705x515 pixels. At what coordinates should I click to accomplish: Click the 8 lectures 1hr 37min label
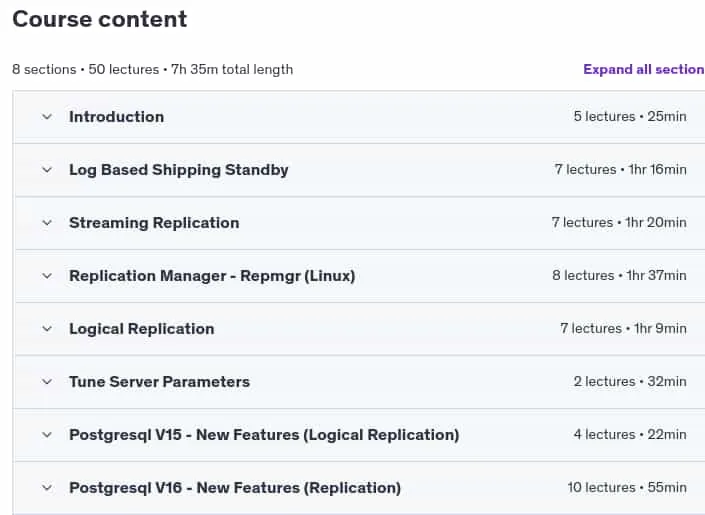pyautogui.click(x=619, y=275)
